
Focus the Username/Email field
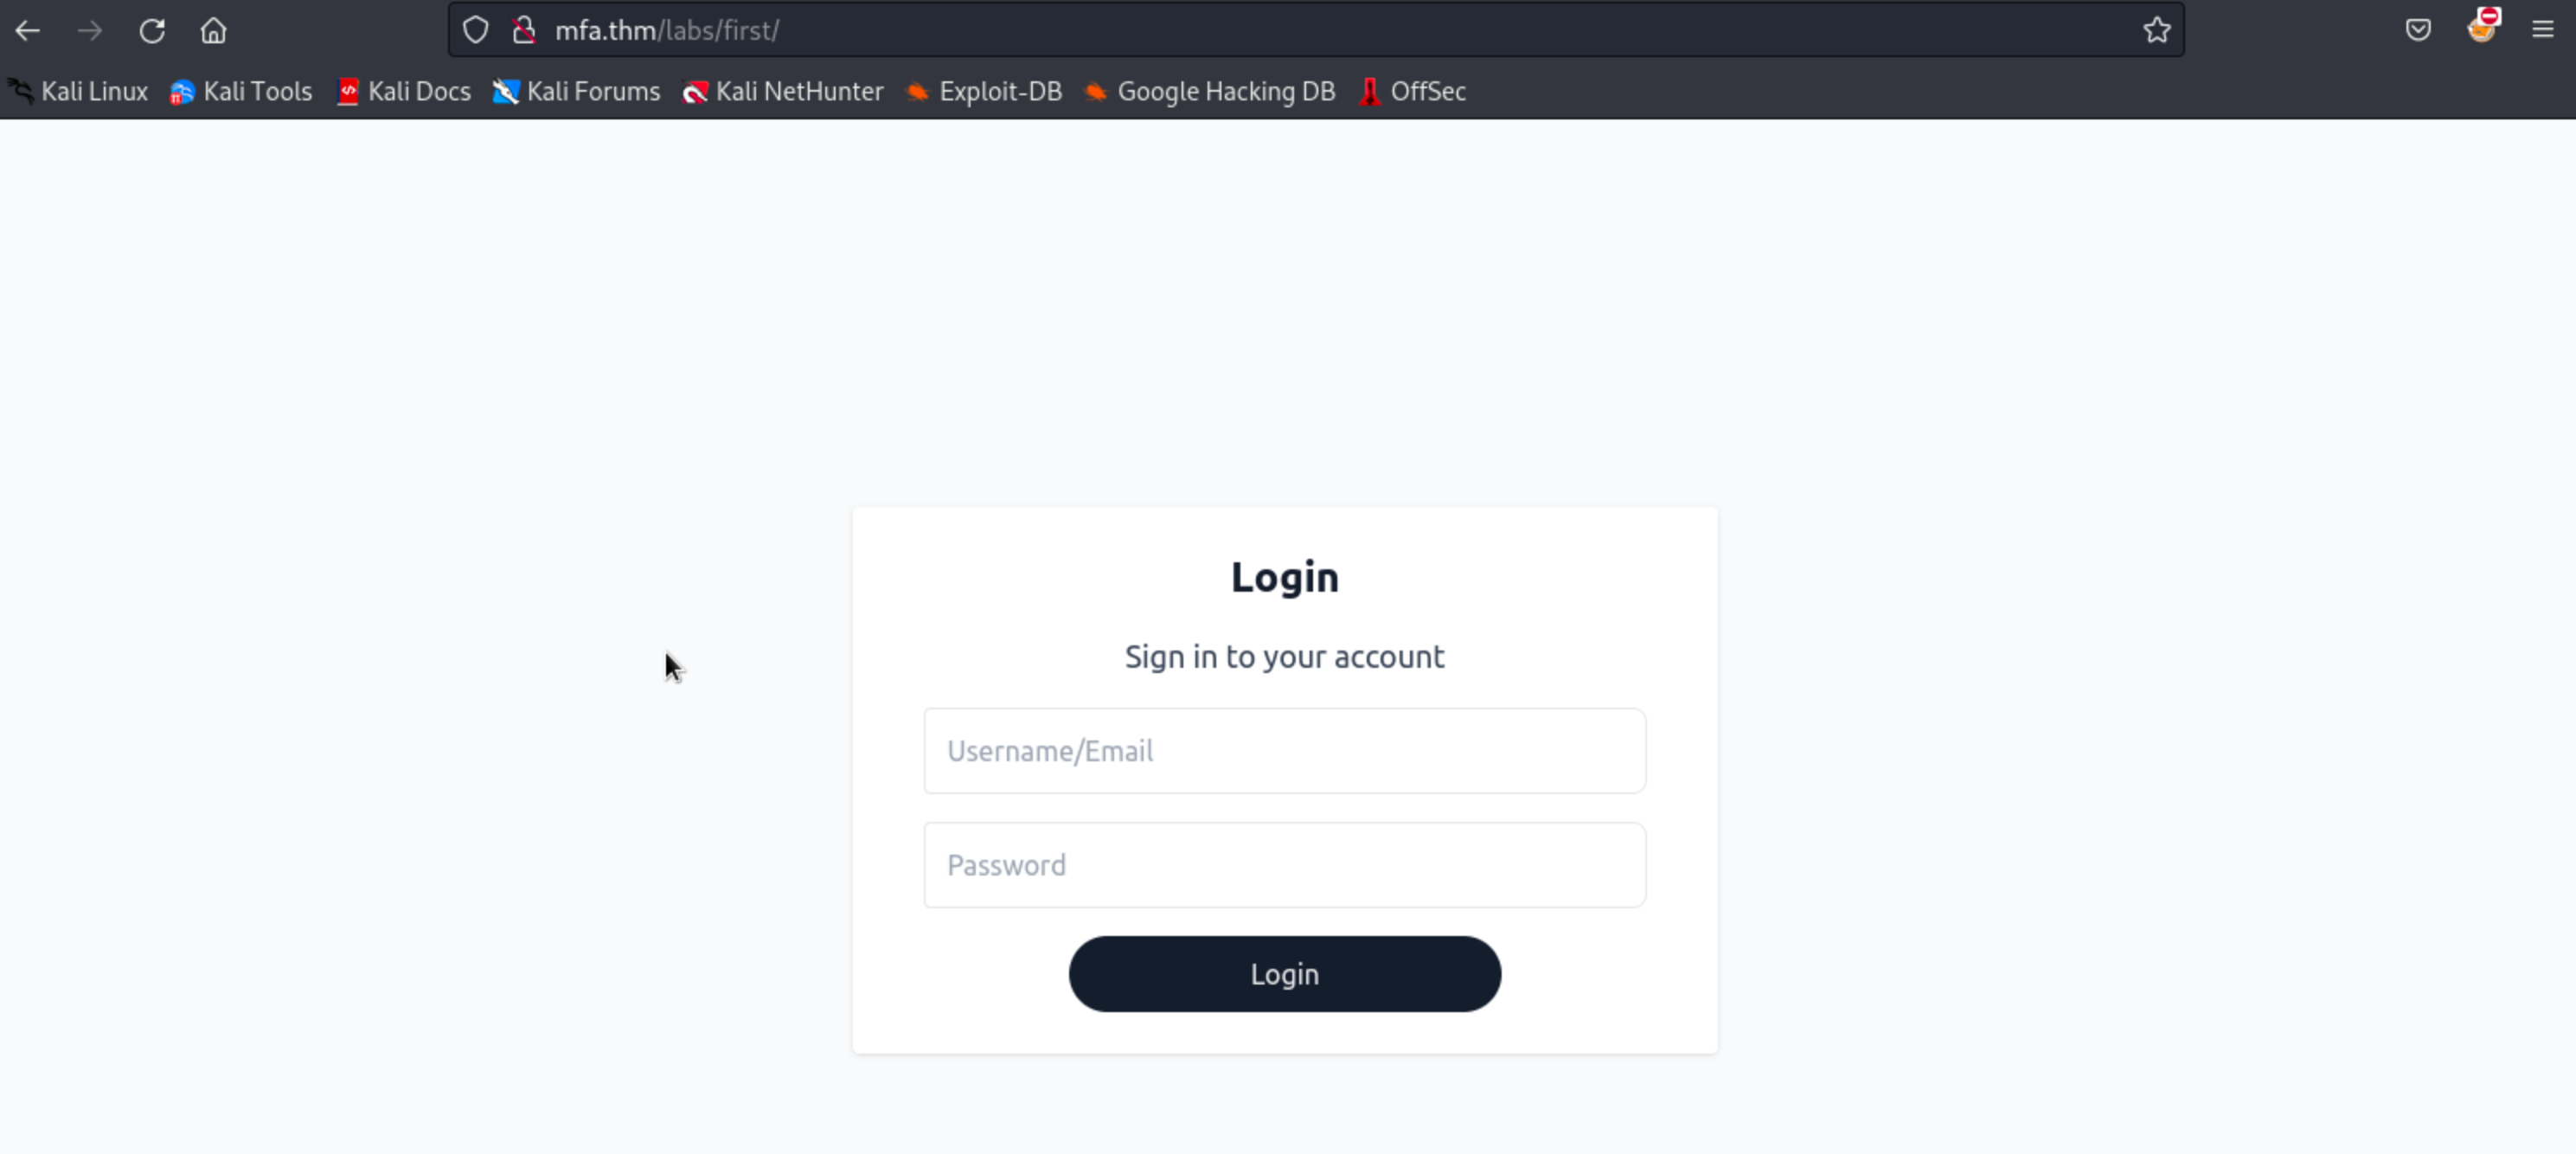pos(1284,751)
